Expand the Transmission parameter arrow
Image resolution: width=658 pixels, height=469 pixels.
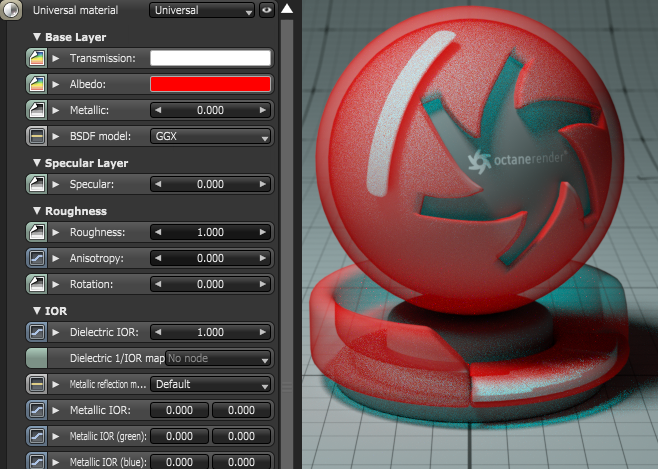(56, 58)
